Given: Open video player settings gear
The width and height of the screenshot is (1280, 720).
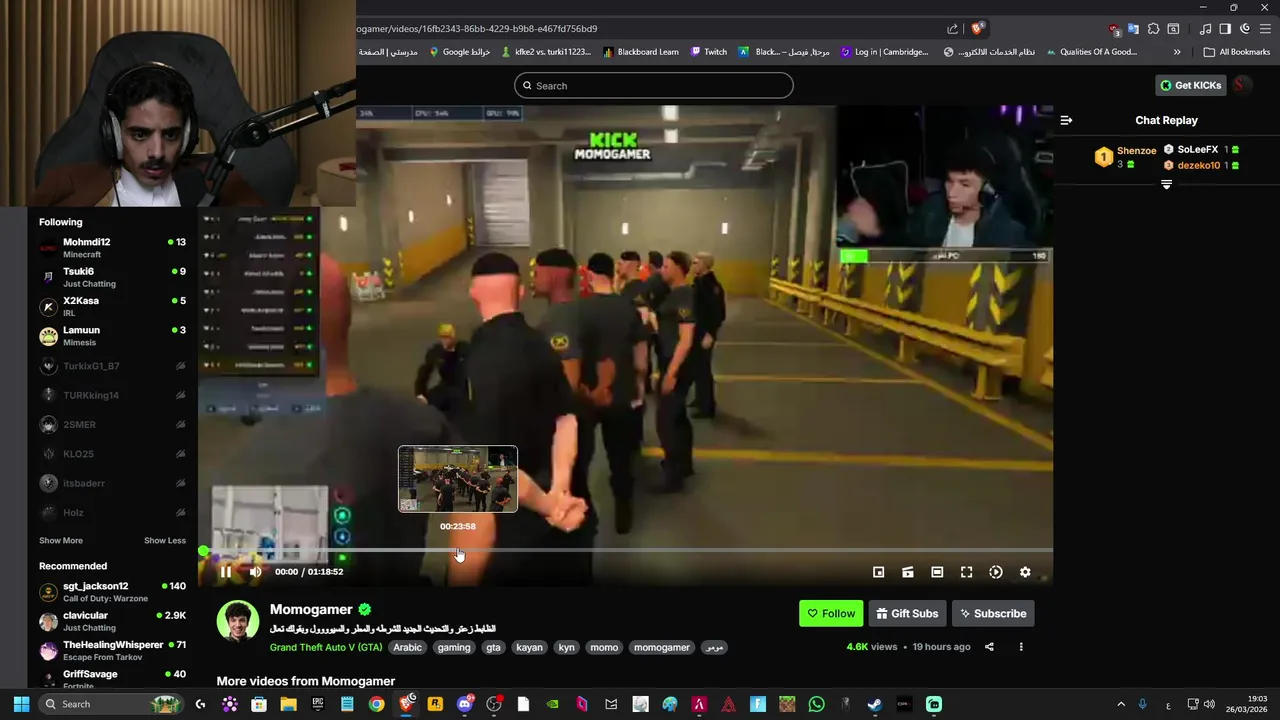Looking at the screenshot, I should (x=1025, y=572).
